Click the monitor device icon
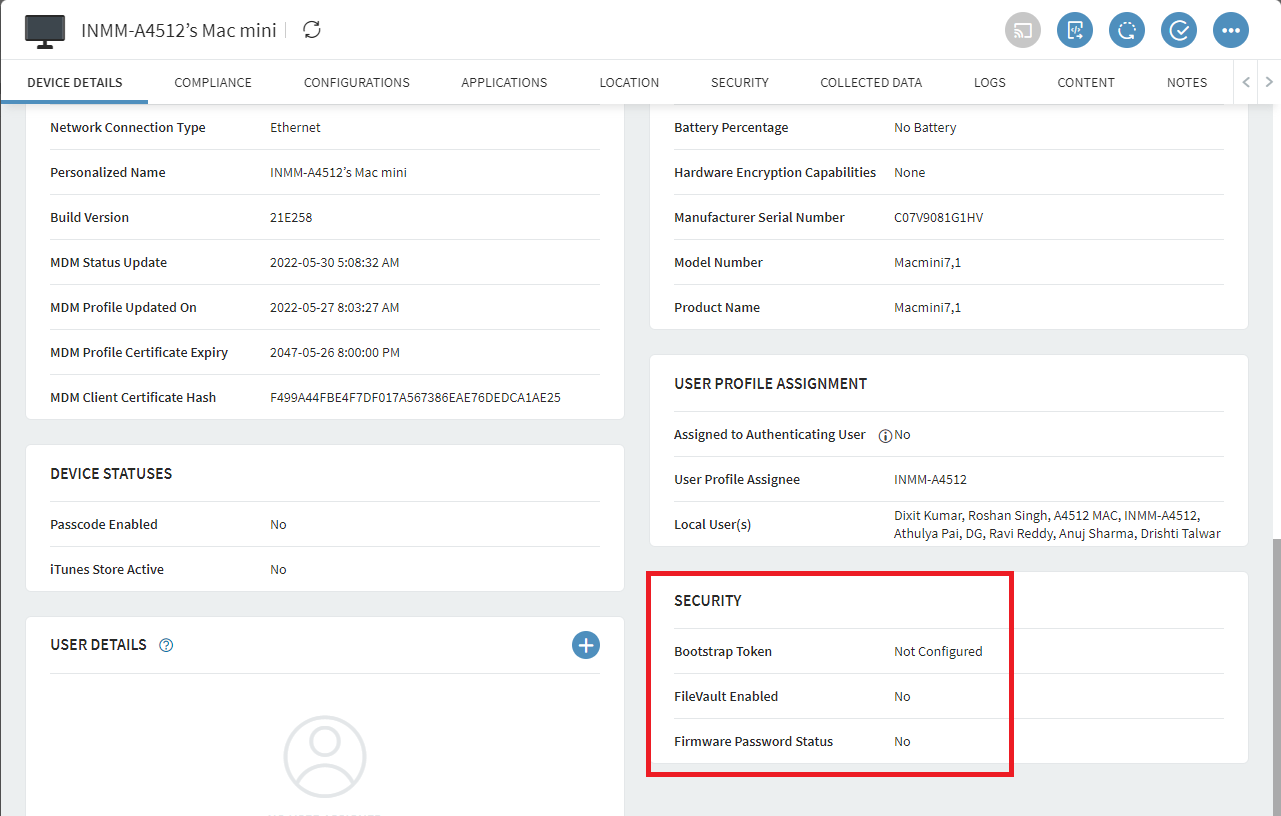Screen dimensions: 1281x816 [45, 31]
